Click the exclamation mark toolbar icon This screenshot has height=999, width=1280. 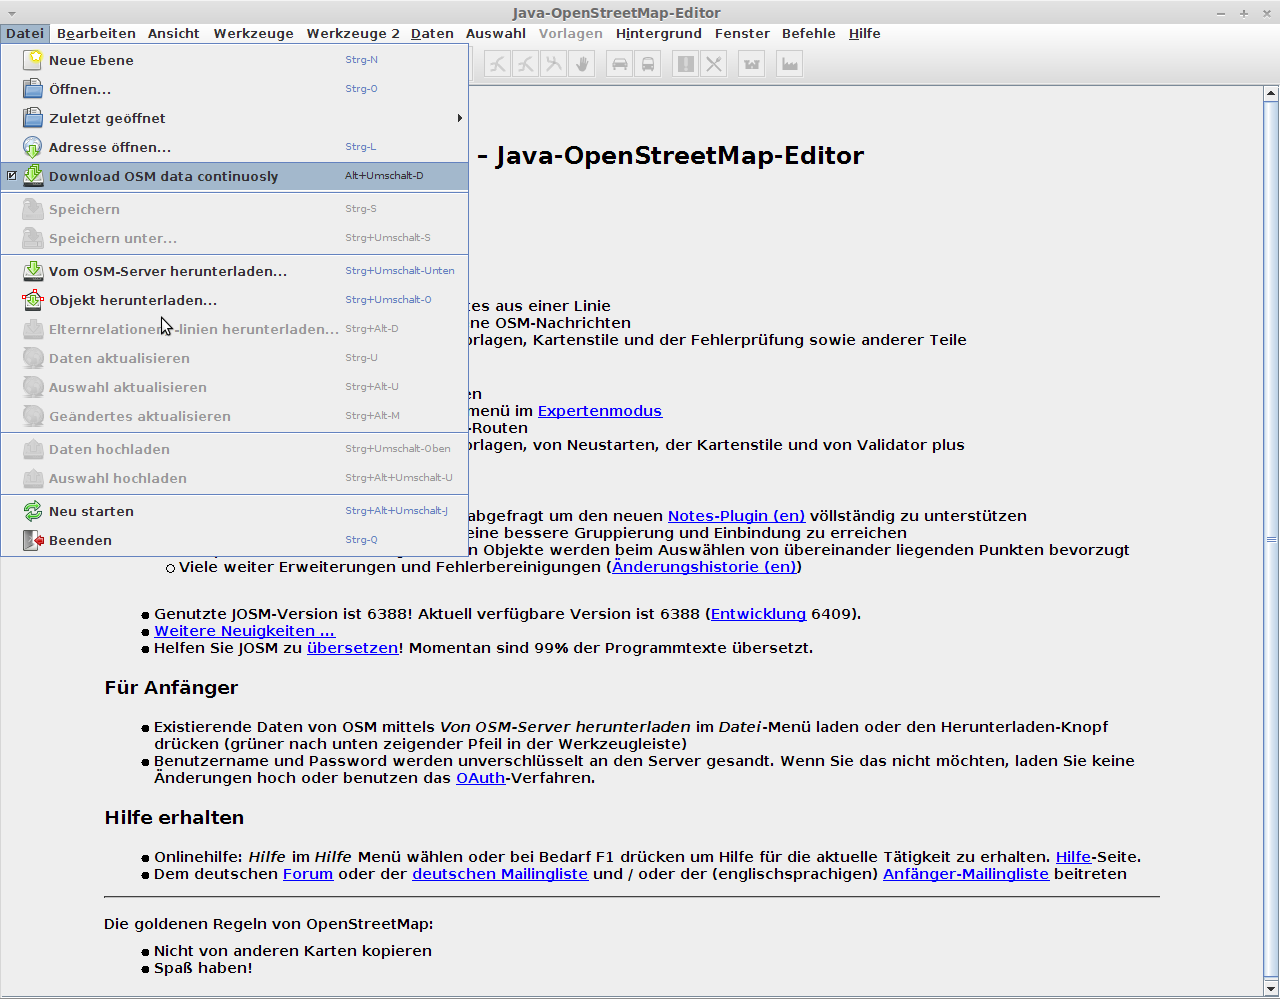(x=685, y=64)
